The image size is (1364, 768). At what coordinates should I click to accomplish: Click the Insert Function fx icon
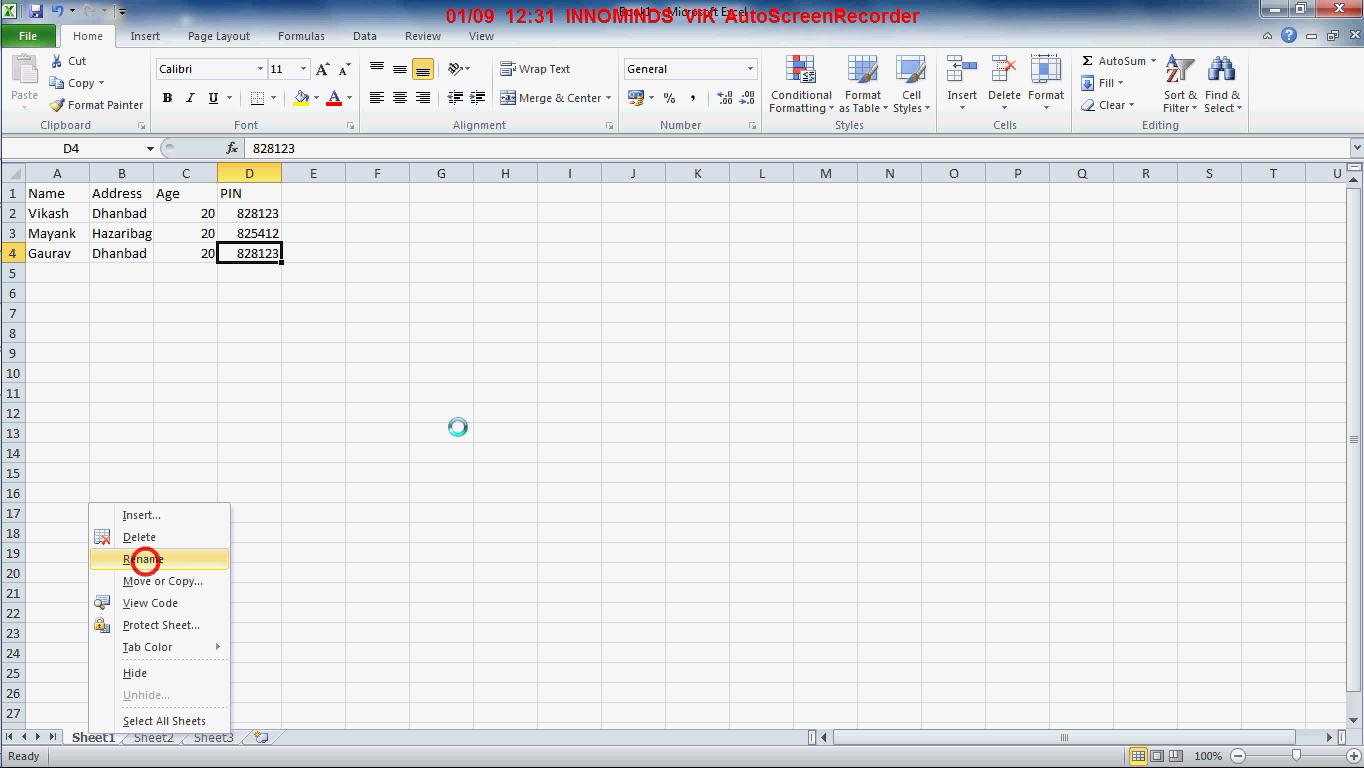click(232, 148)
